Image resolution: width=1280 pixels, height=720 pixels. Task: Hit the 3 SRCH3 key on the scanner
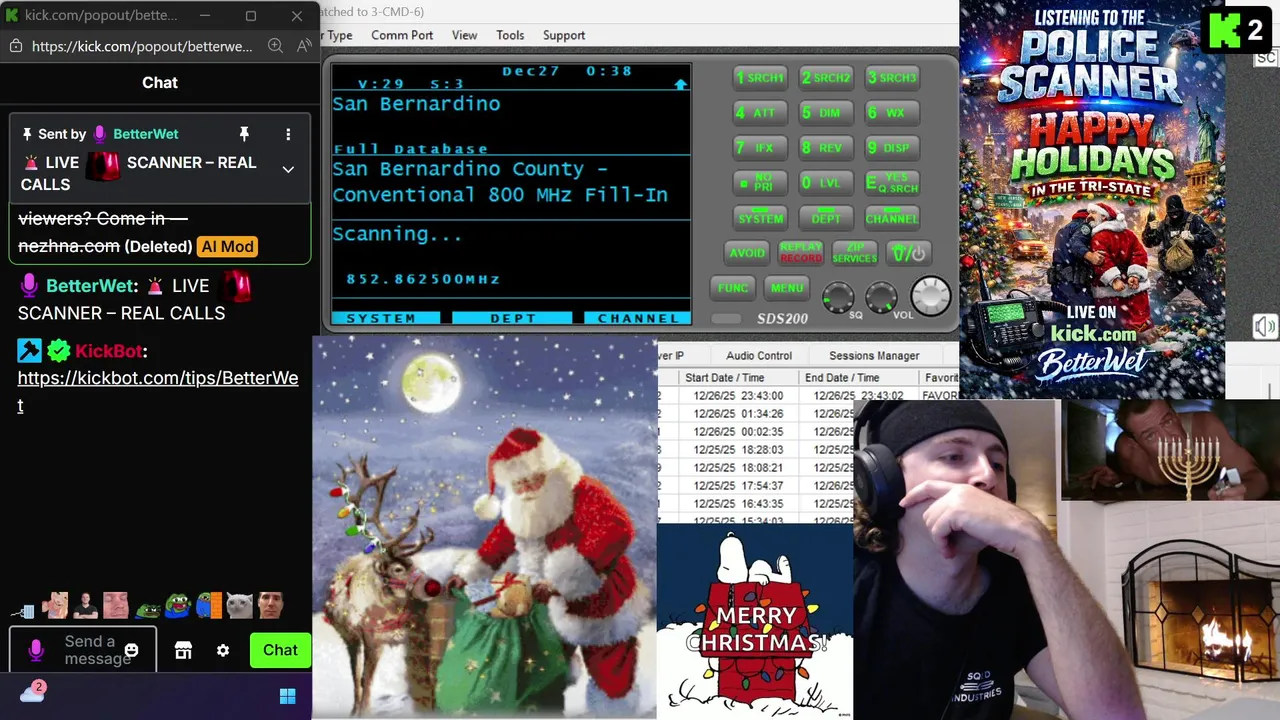point(892,78)
